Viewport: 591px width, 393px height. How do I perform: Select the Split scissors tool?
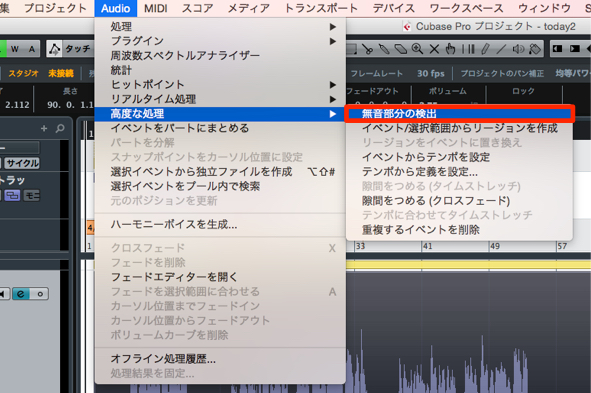(367, 49)
